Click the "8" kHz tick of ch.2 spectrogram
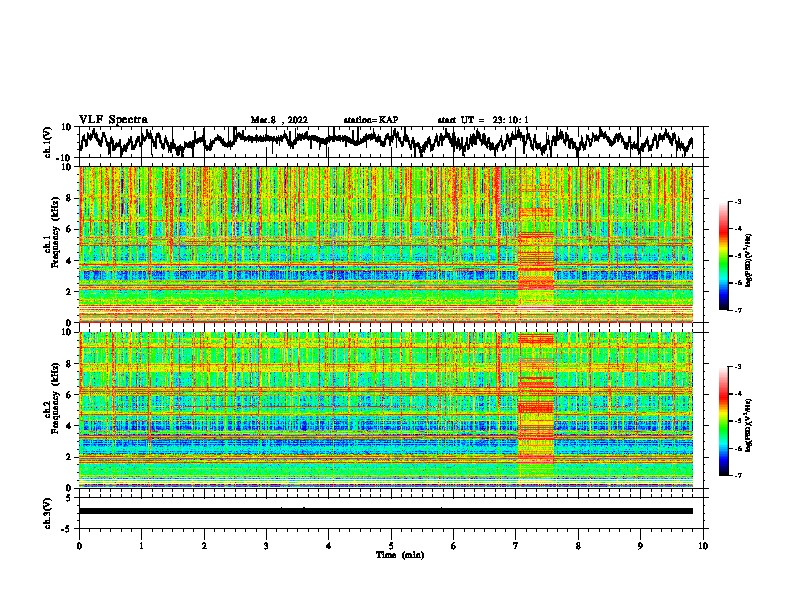792x612 pixels. pos(69,364)
